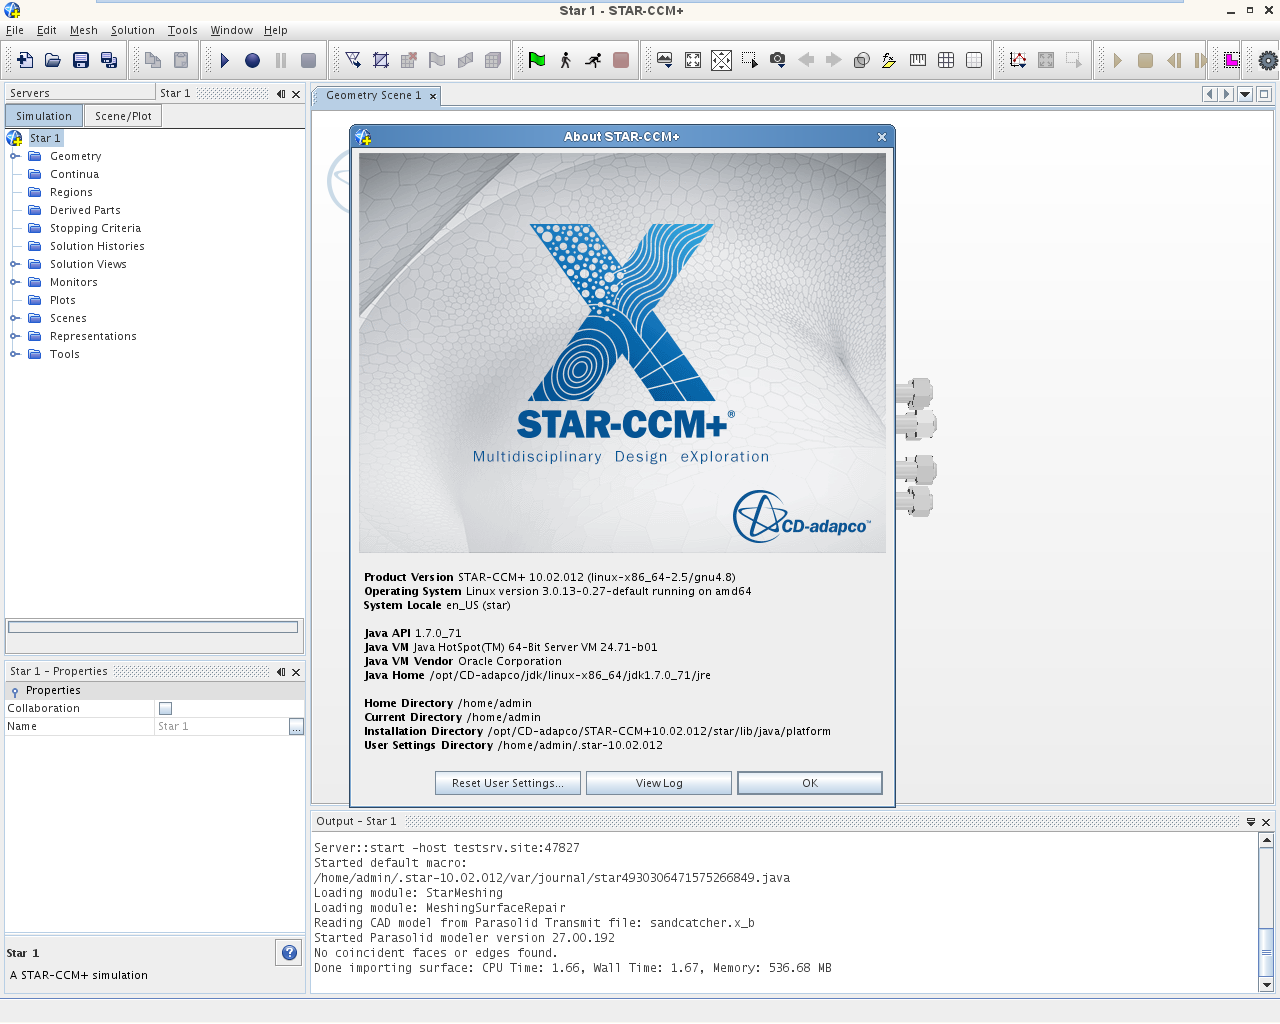
Task: Expand the Solution Views tree node
Action: tap(15, 264)
